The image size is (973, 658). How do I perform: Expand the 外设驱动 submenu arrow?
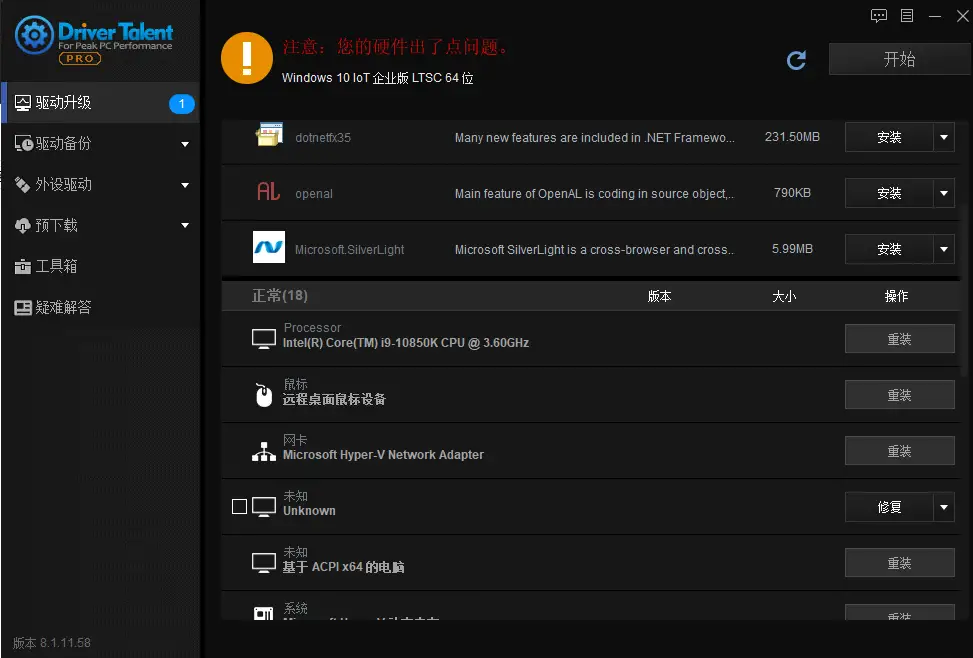coord(185,185)
